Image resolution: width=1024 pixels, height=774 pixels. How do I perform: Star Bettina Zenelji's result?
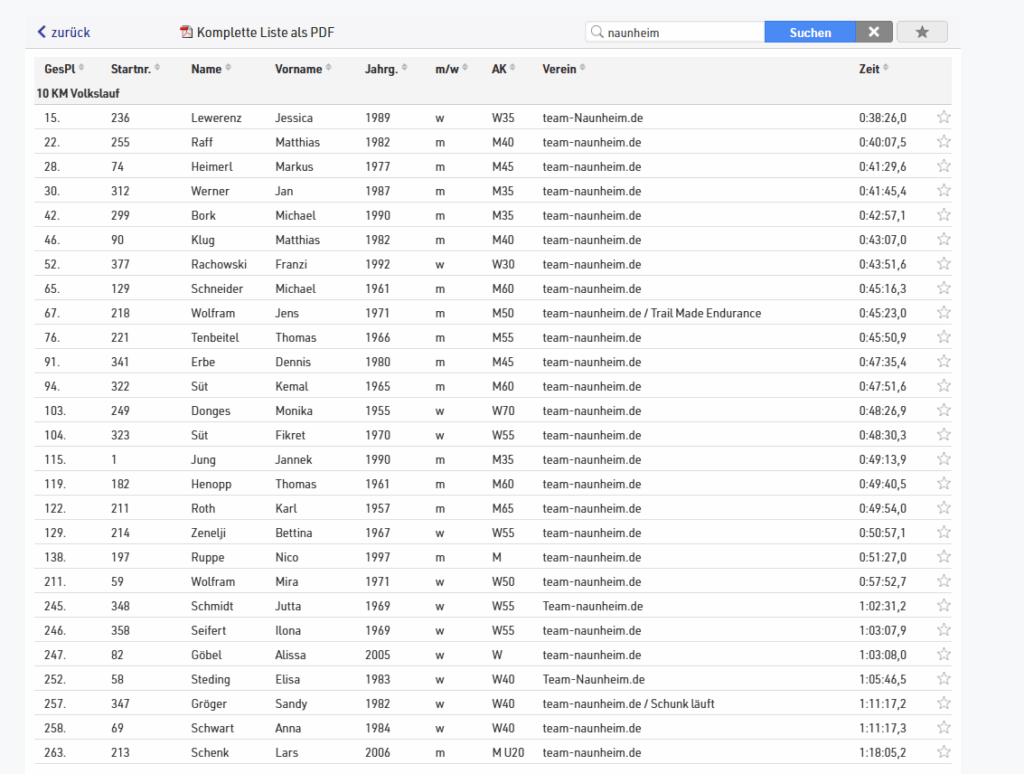(x=943, y=532)
